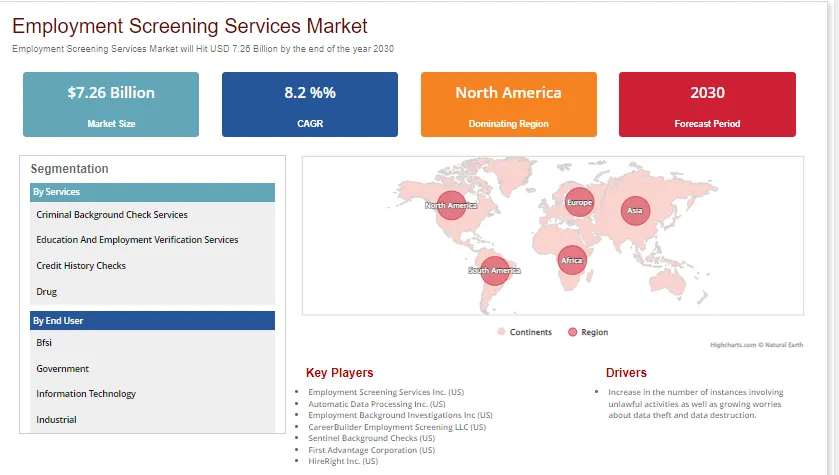Click Credit History Checks row
The image size is (839, 475).
click(x=152, y=266)
